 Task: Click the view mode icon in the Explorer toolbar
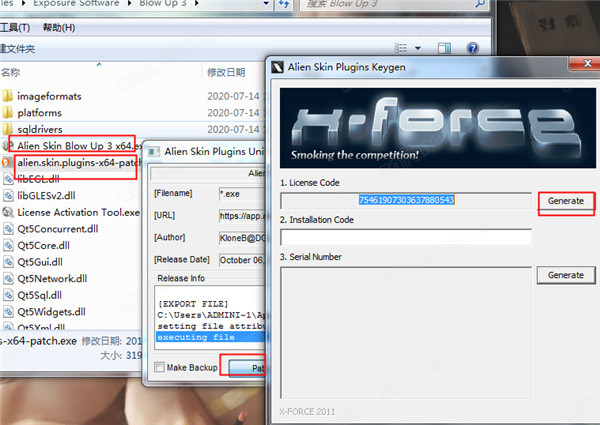400,48
